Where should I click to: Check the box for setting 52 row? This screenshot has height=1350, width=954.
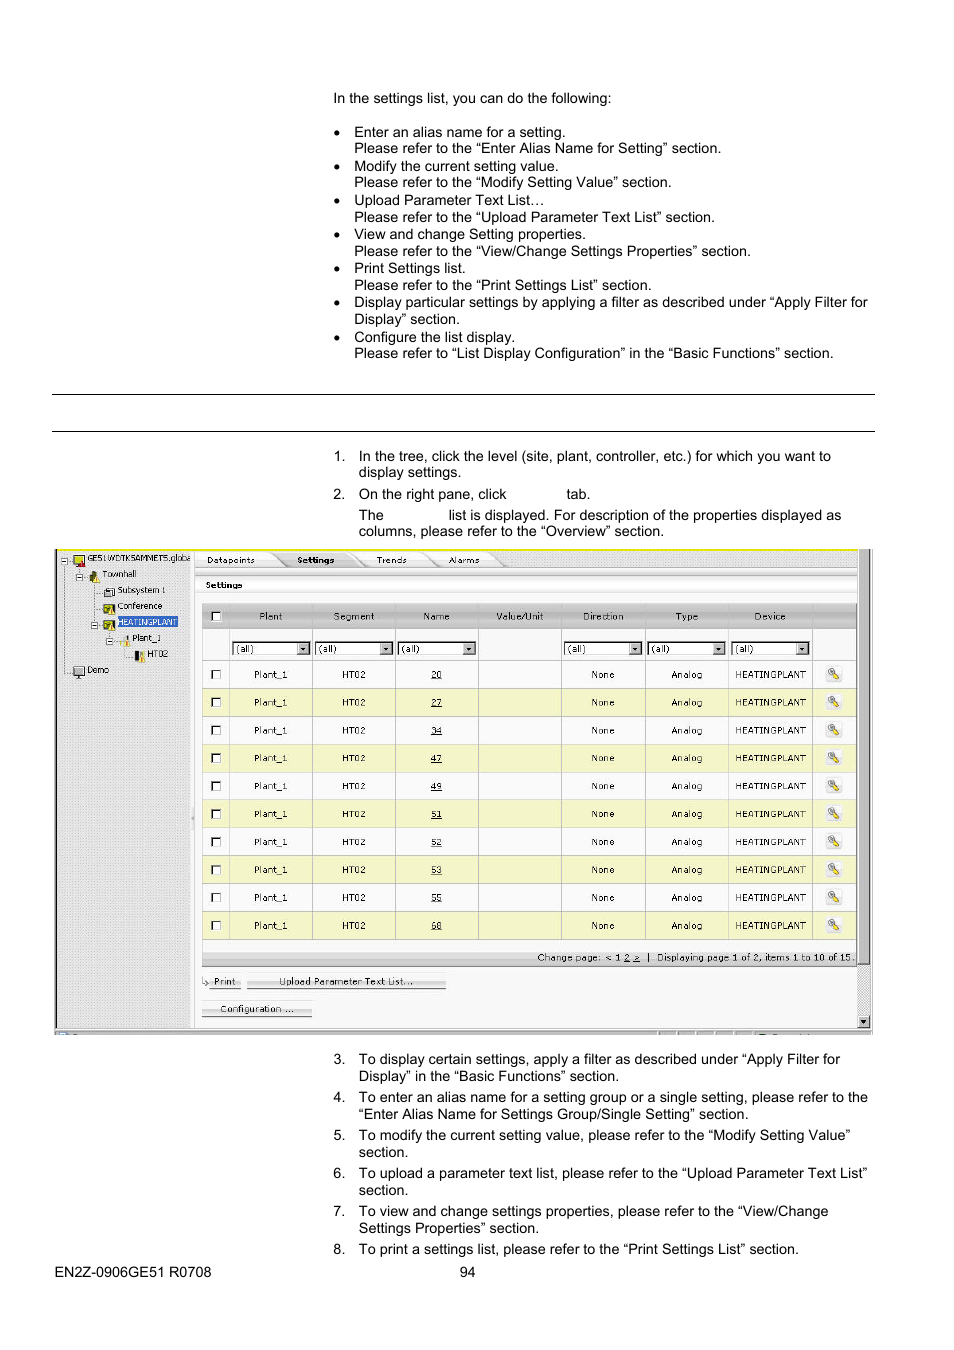click(216, 843)
